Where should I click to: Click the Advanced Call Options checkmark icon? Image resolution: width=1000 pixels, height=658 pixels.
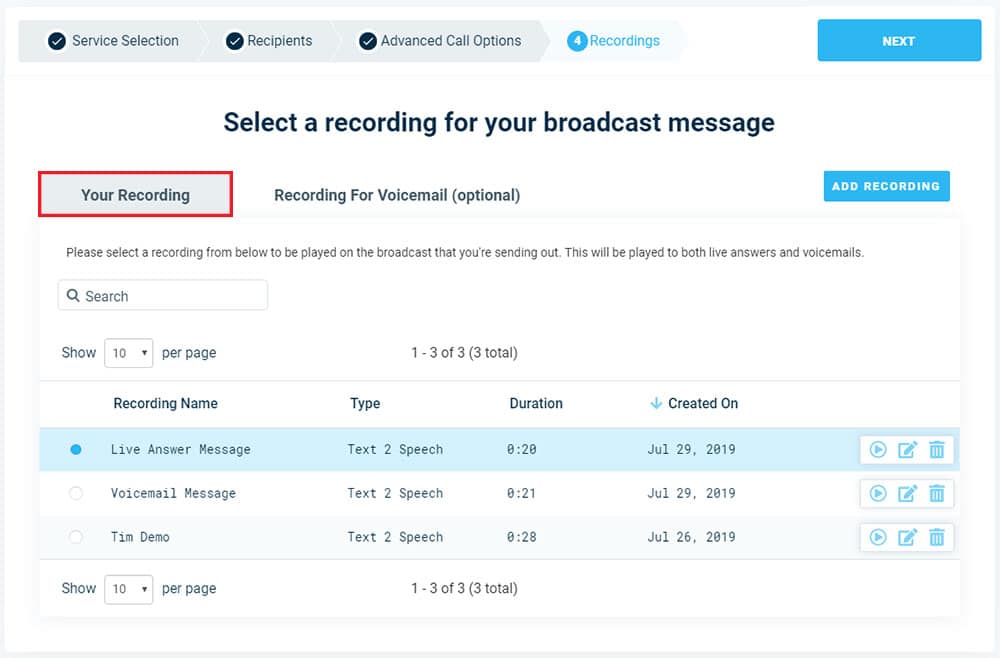point(368,41)
